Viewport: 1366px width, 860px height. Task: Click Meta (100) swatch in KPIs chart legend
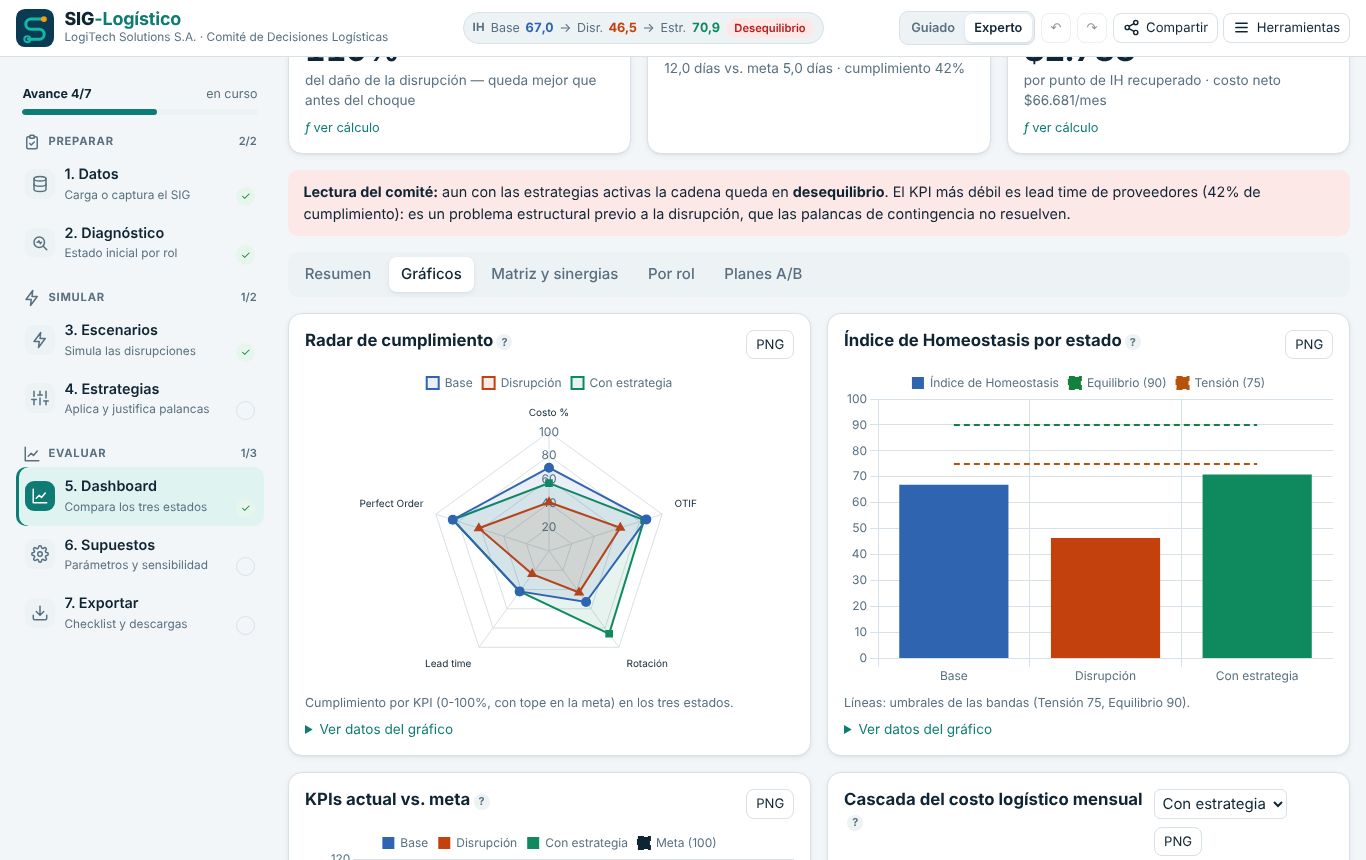[x=644, y=843]
